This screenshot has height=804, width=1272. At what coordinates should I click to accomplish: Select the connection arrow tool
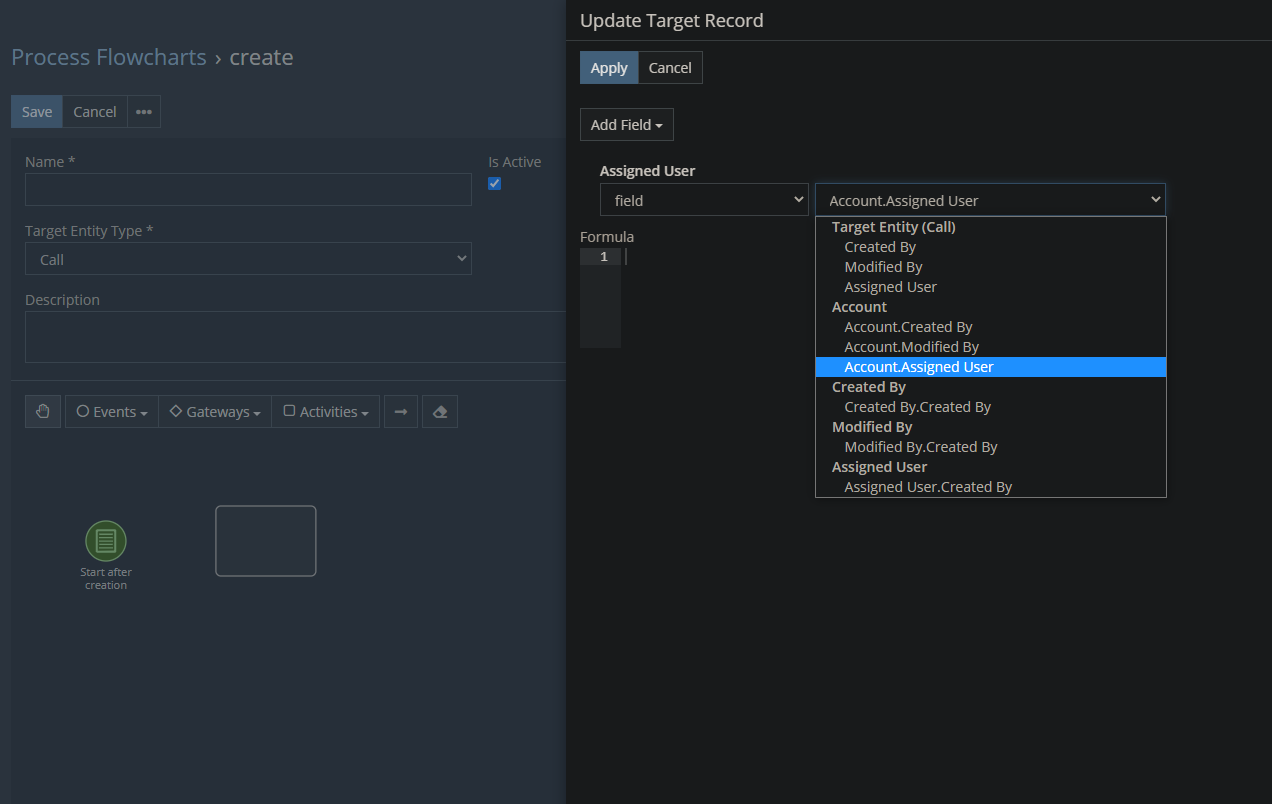click(x=401, y=412)
